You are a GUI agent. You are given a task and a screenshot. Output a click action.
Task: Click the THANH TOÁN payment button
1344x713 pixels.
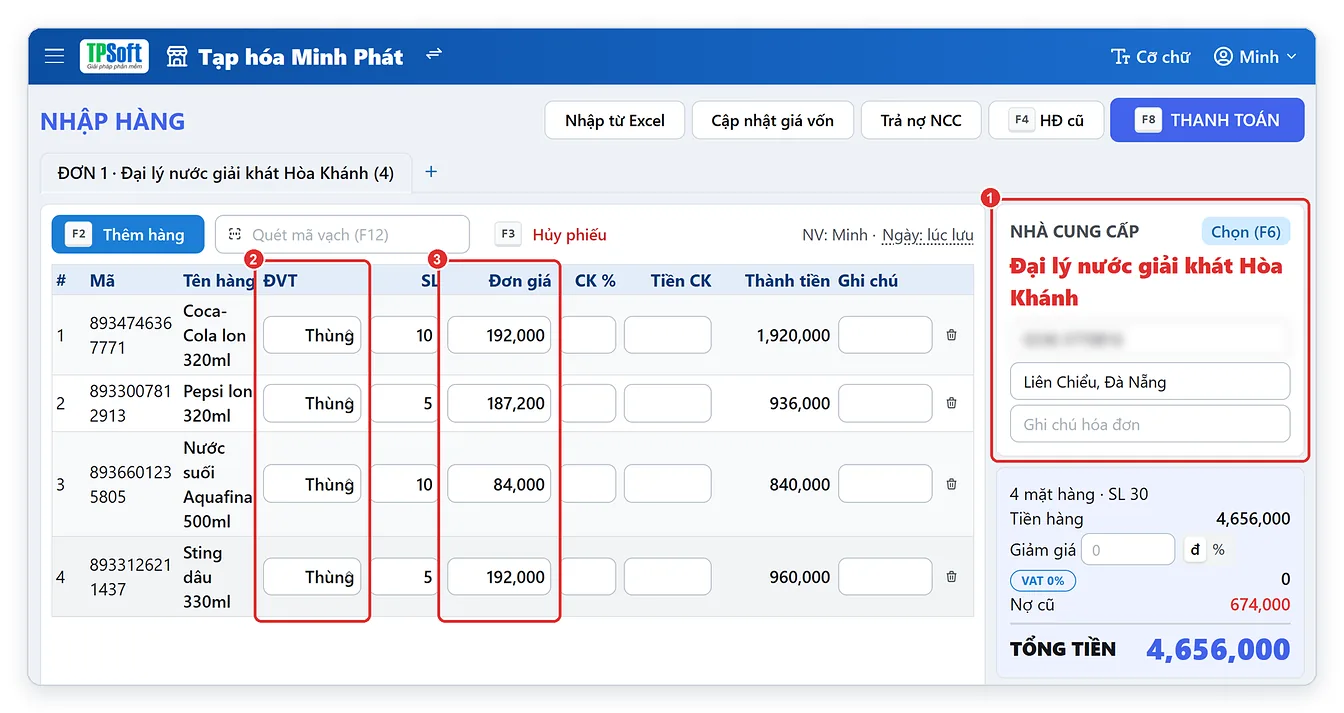coord(1207,120)
